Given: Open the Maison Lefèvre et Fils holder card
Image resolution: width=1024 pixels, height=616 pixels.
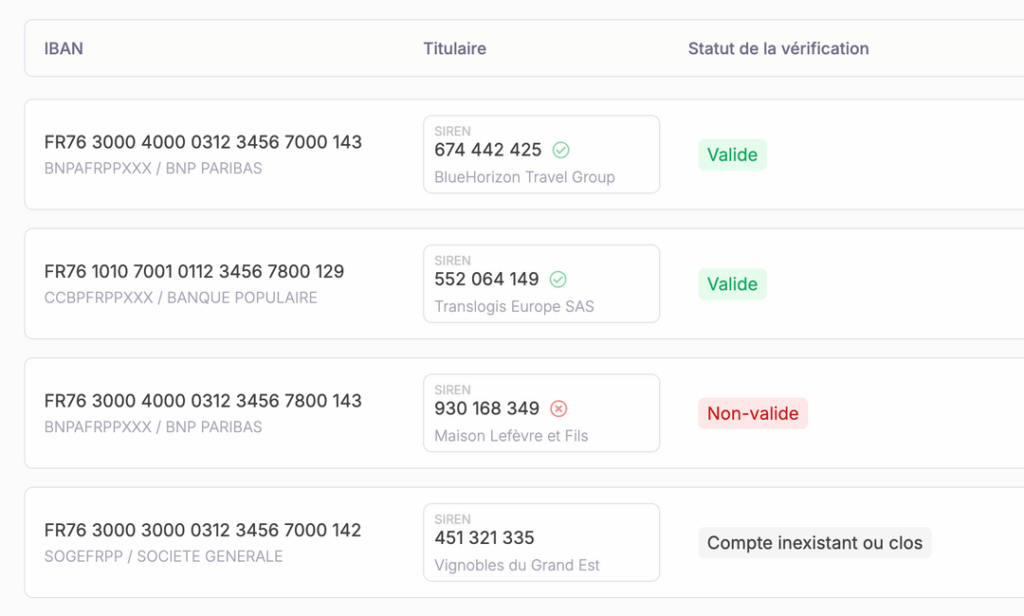Looking at the screenshot, I should pyautogui.click(x=541, y=413).
